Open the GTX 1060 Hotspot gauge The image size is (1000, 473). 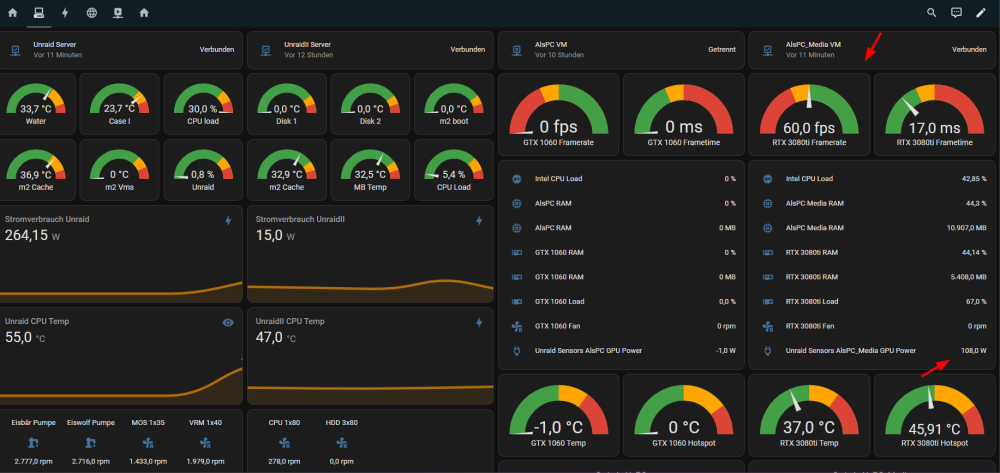[683, 414]
